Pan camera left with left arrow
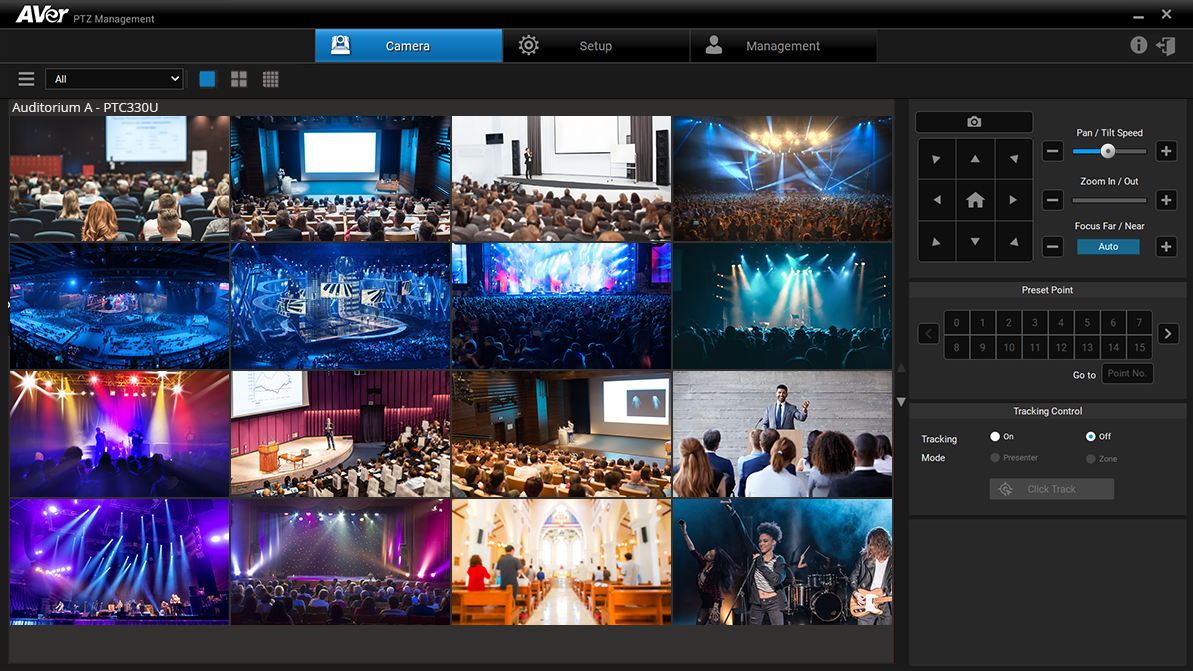 pos(937,200)
